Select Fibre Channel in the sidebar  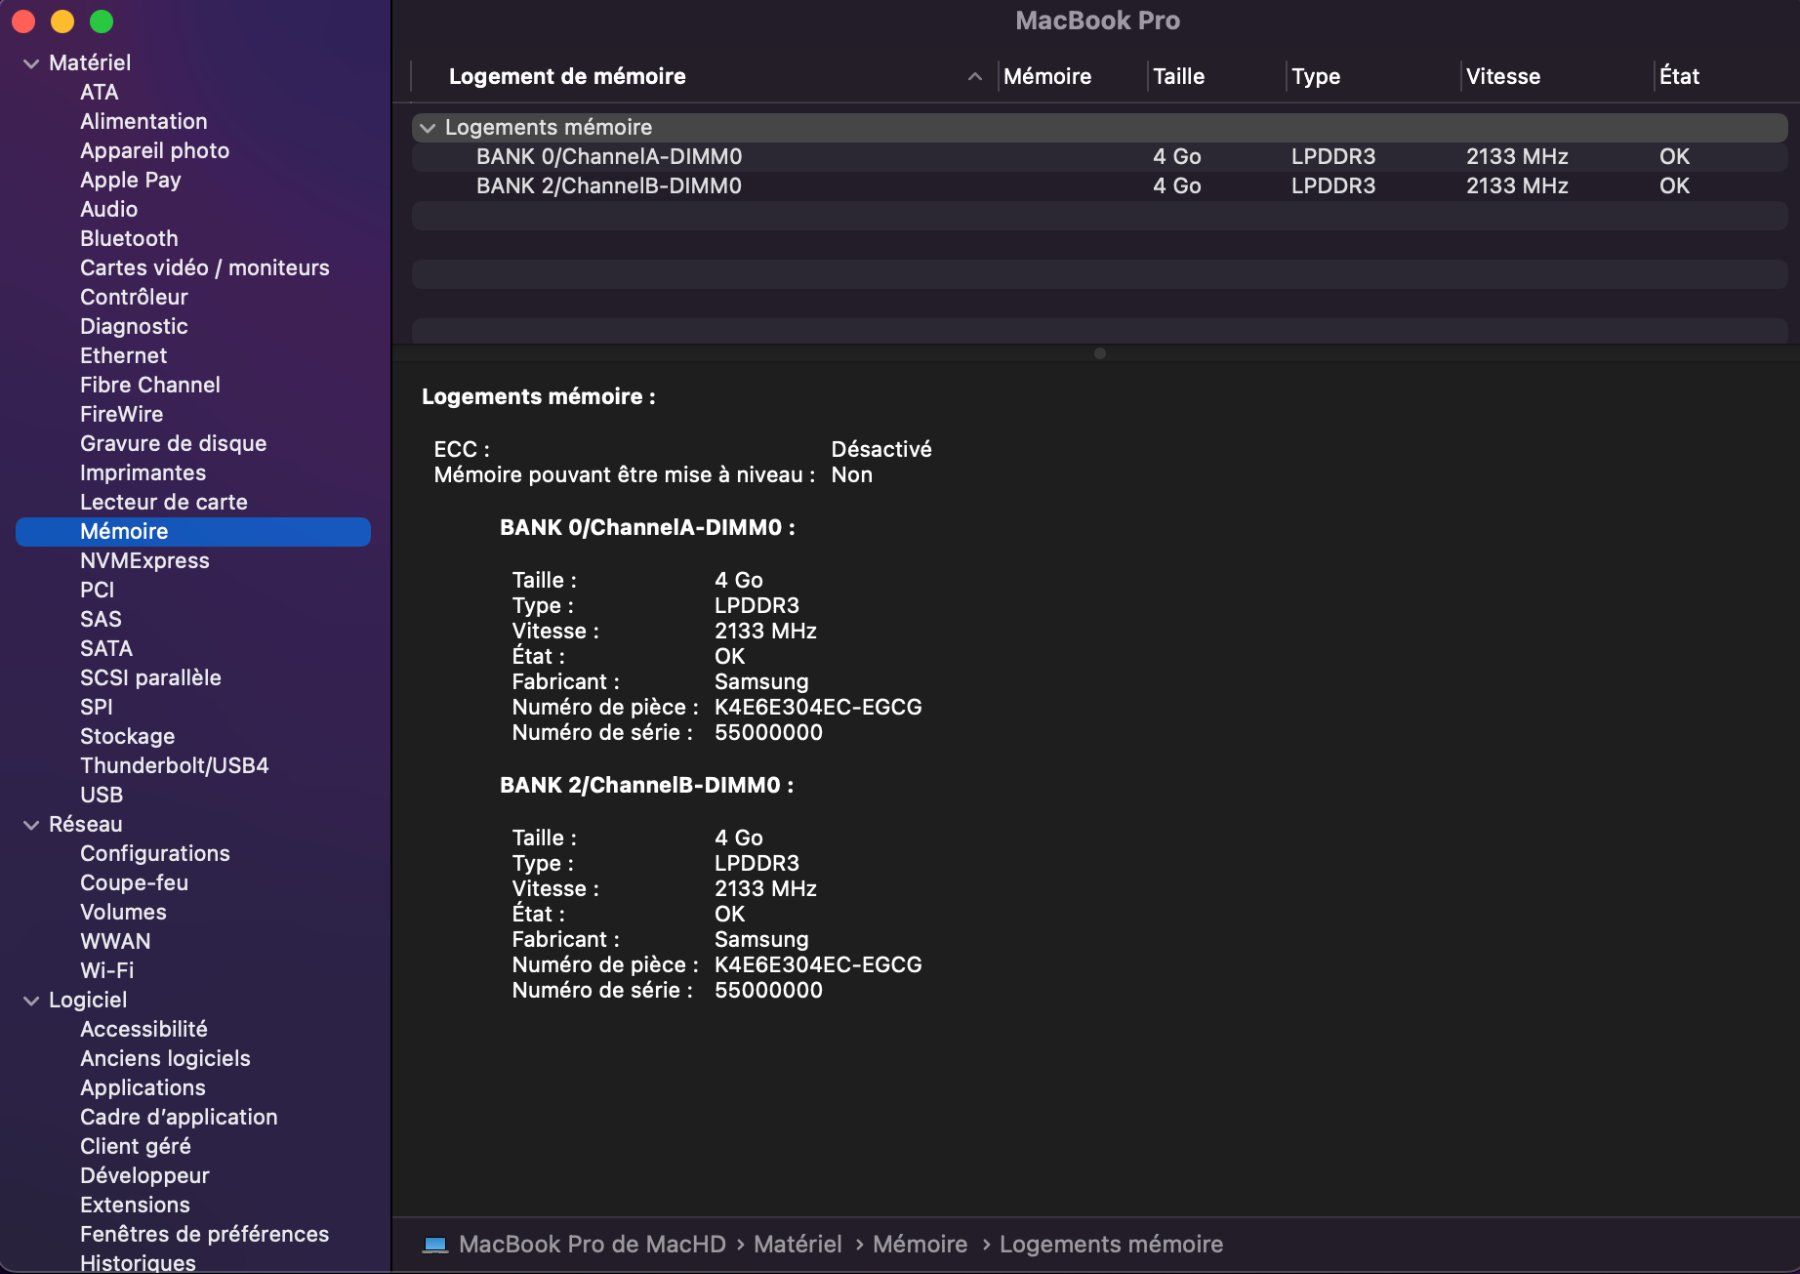150,385
